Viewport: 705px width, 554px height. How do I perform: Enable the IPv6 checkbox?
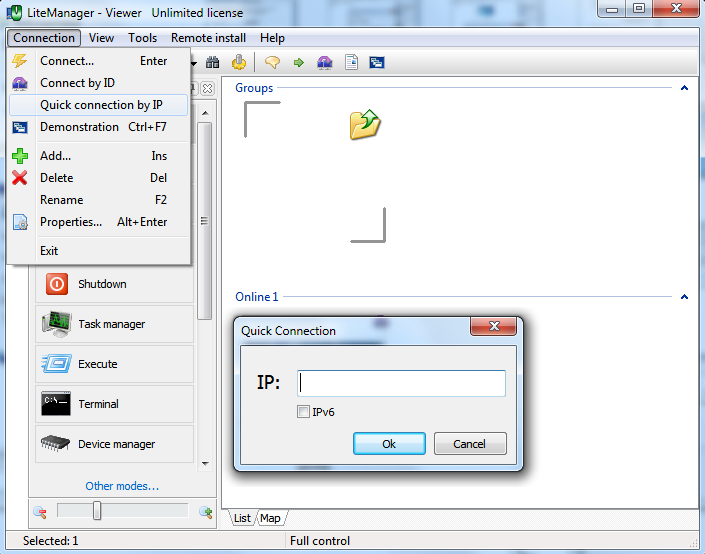pyautogui.click(x=303, y=411)
